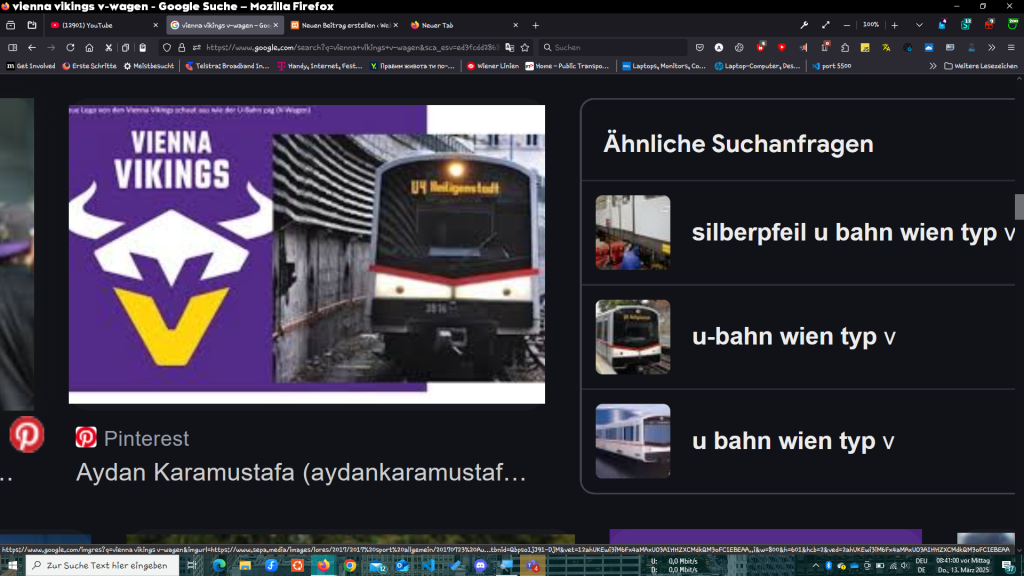This screenshot has width=1024, height=576.
Task: Open the developer tools wrench icon
Action: [804, 25]
